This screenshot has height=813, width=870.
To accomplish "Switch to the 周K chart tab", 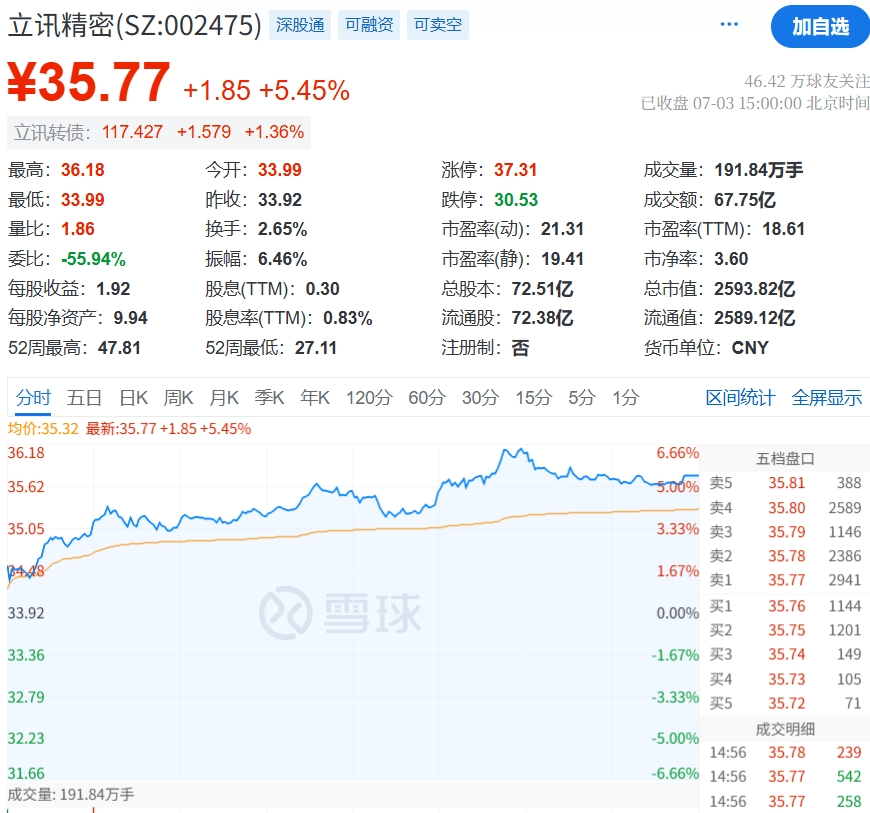I will [179, 398].
